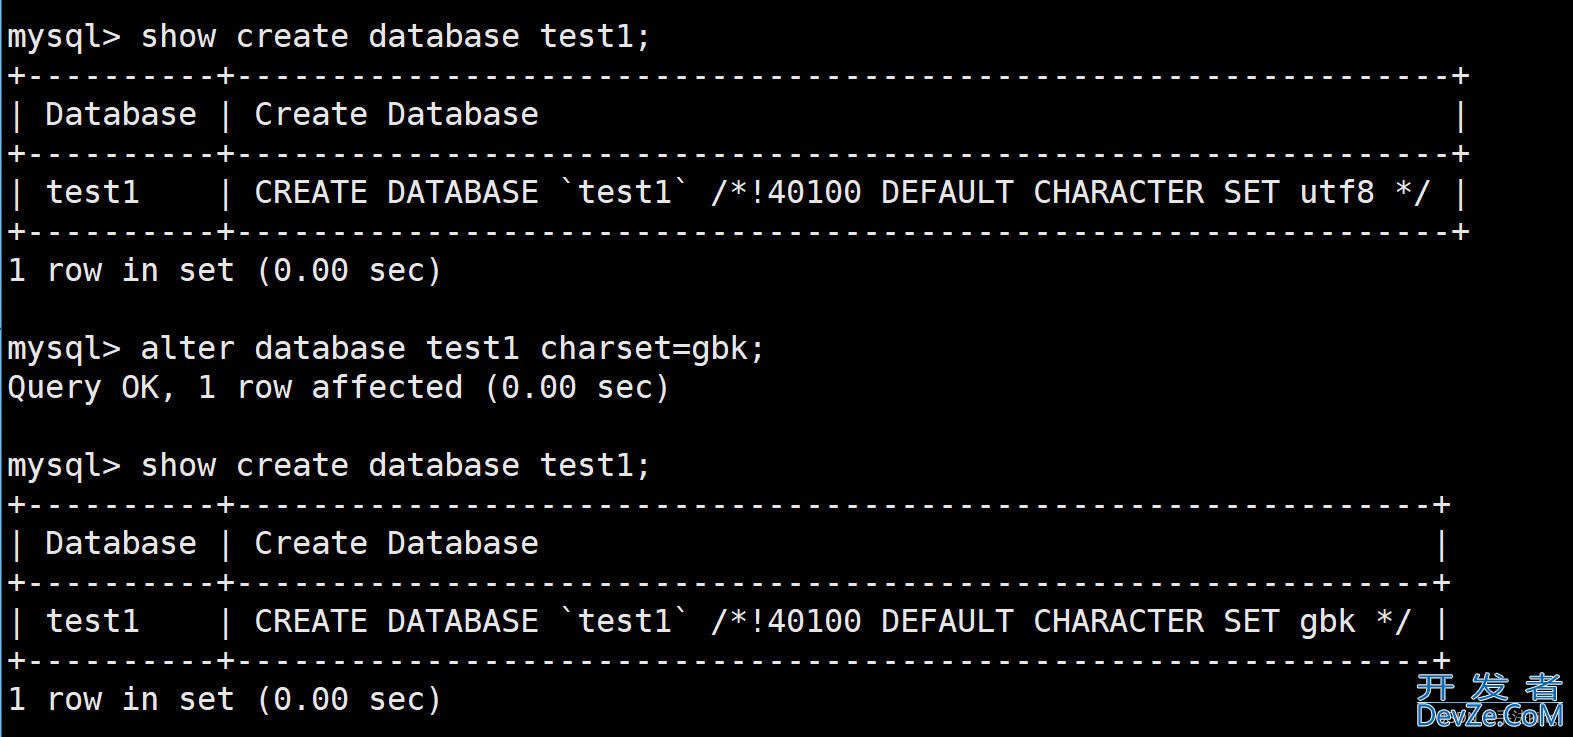Click 'CREATE DATABASE `test1`' text in first result
This screenshot has width=1573, height=737.
472,193
